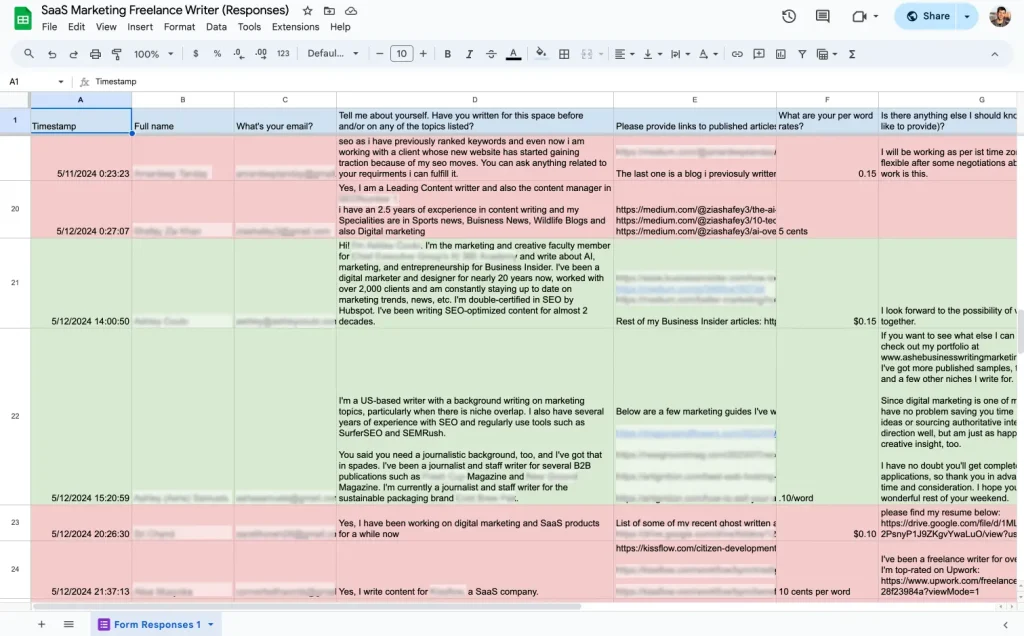
Task: Decrease decimal places
Action: click(x=239, y=54)
